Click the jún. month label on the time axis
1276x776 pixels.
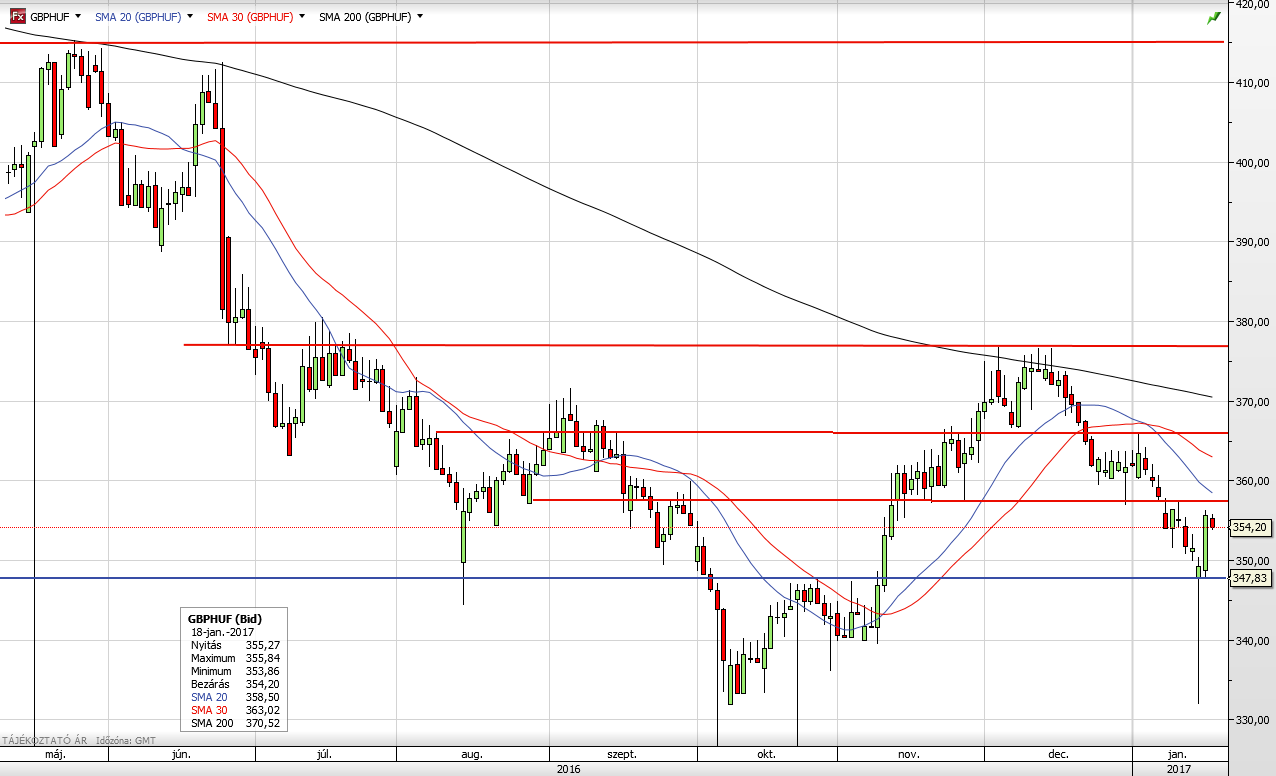(181, 754)
